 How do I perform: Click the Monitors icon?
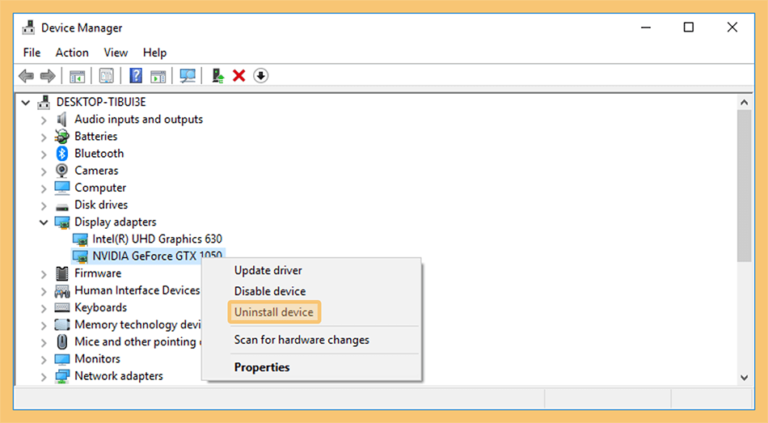62,359
